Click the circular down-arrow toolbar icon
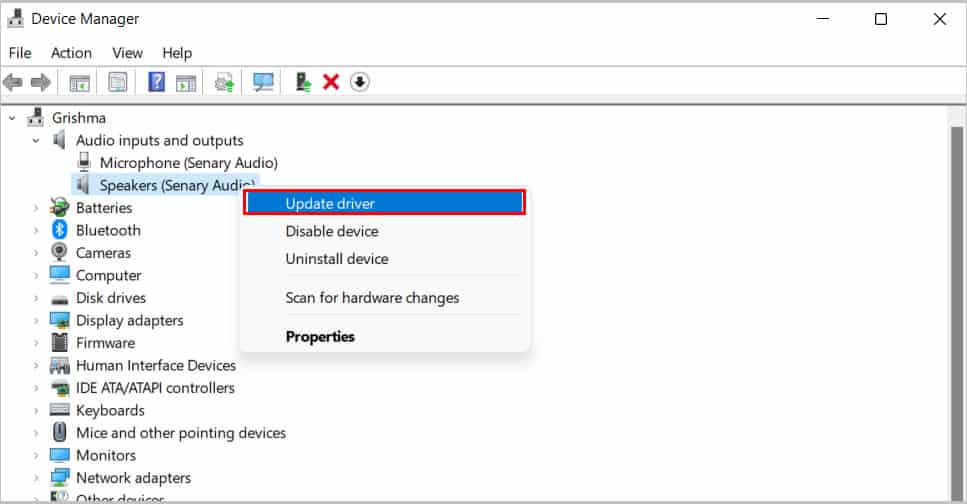The width and height of the screenshot is (967, 504). 360,82
